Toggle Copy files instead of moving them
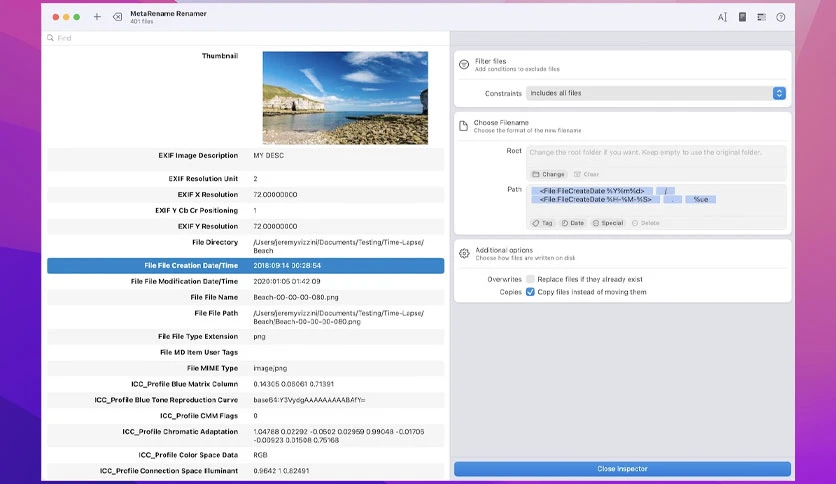836x484 pixels. (x=530, y=292)
